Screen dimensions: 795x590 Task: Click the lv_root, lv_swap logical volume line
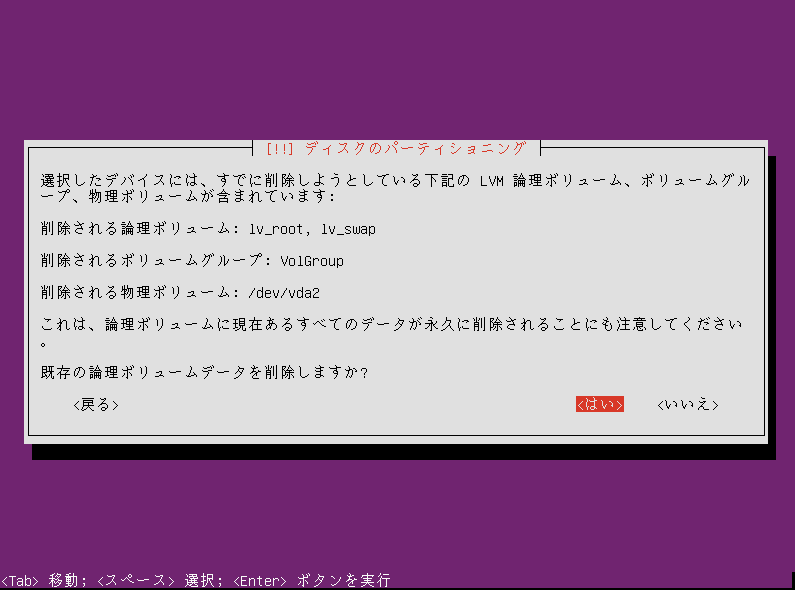click(x=208, y=229)
